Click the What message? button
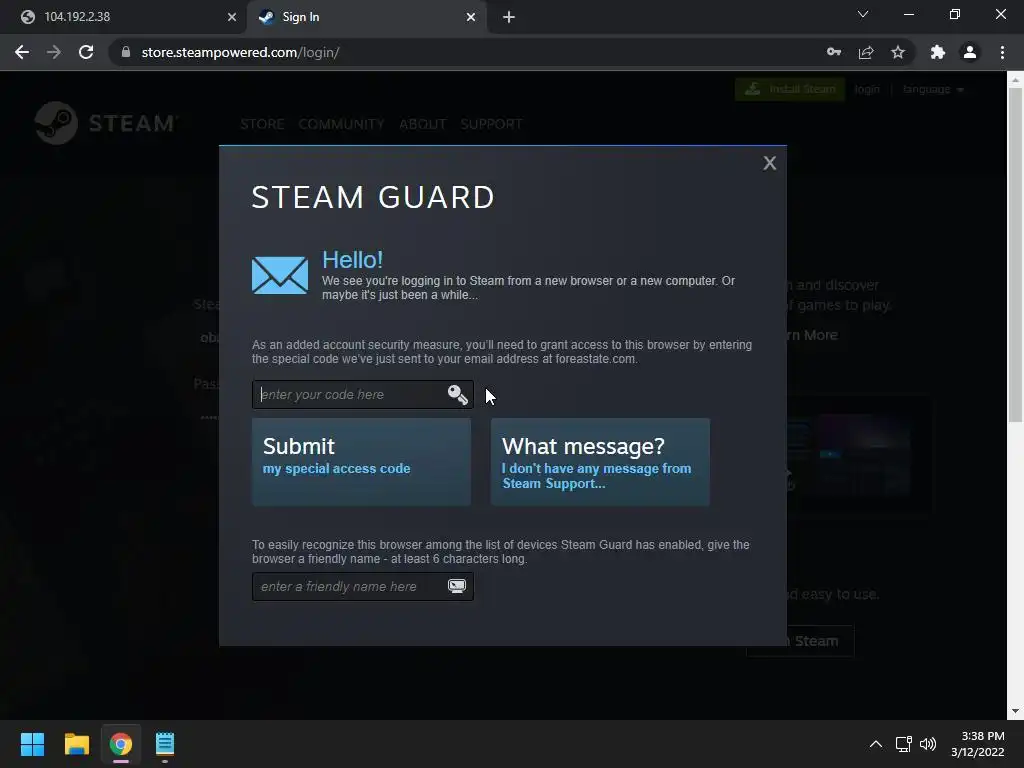Screen dimensions: 1024x768 click(600, 462)
